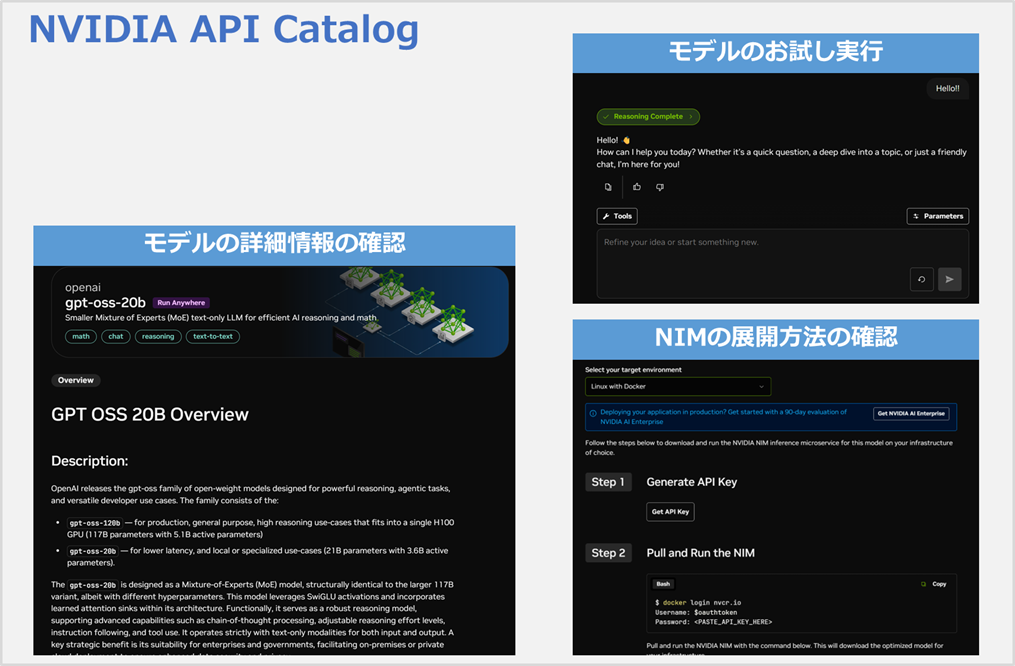Open the Tools menu with wrench icon
Screen dimensions: 1015x666
tap(617, 215)
